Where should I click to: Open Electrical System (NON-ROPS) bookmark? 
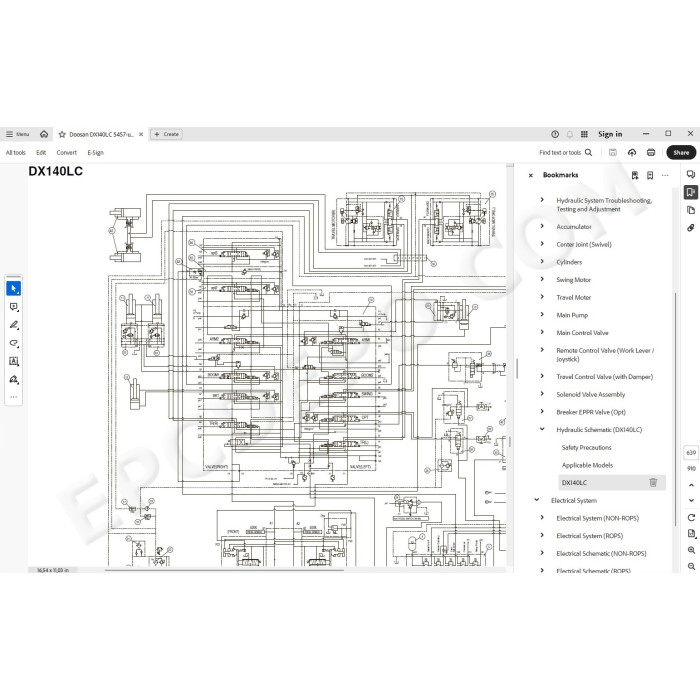pos(597,518)
